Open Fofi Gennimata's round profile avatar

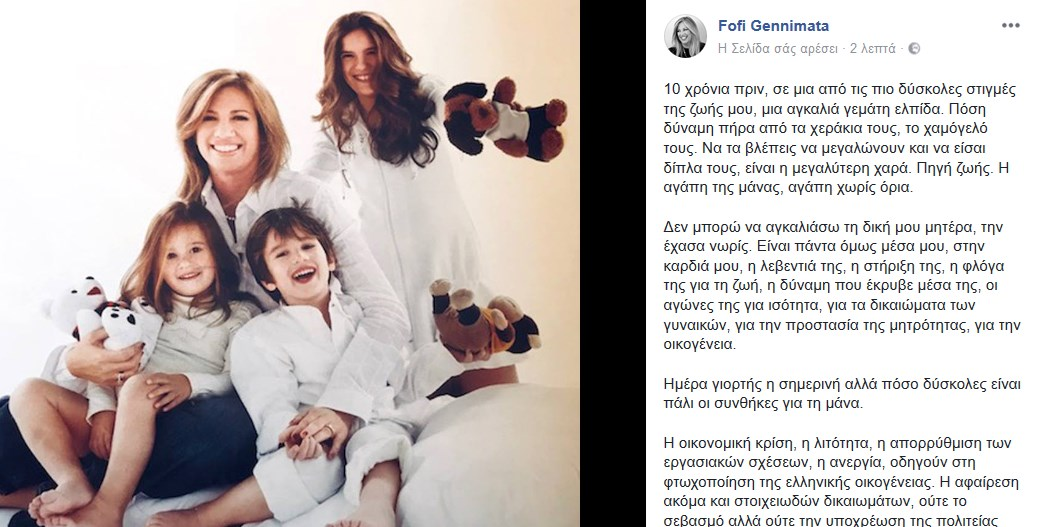(685, 36)
